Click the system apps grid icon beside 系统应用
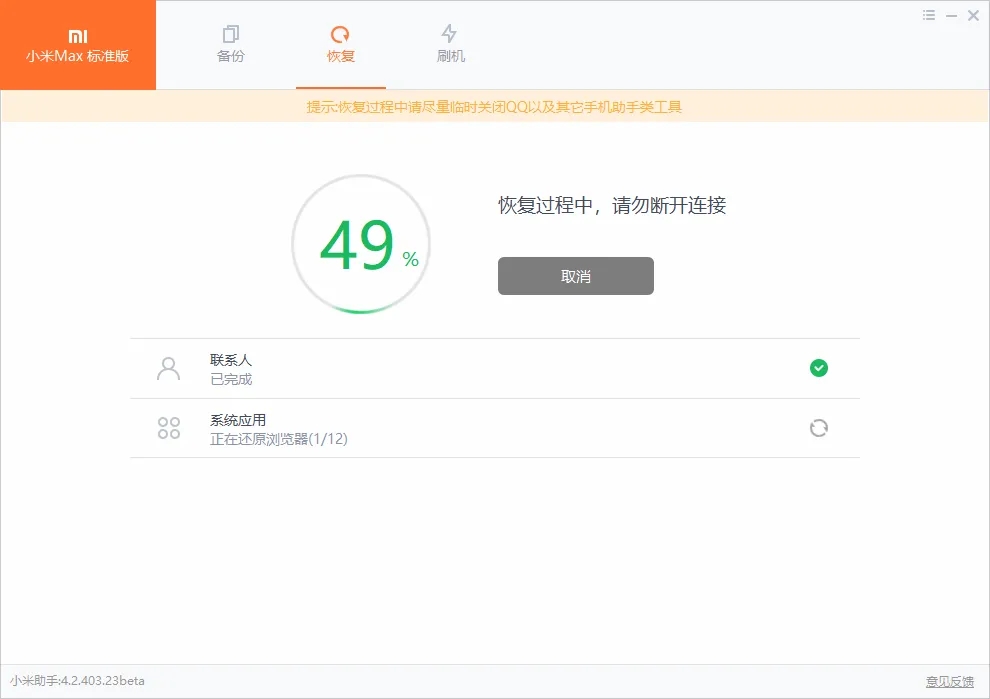Viewport: 990px width, 699px height. click(168, 428)
